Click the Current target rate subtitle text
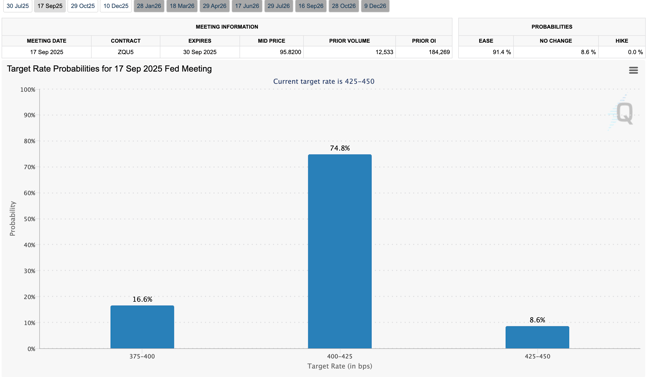 [x=323, y=81]
